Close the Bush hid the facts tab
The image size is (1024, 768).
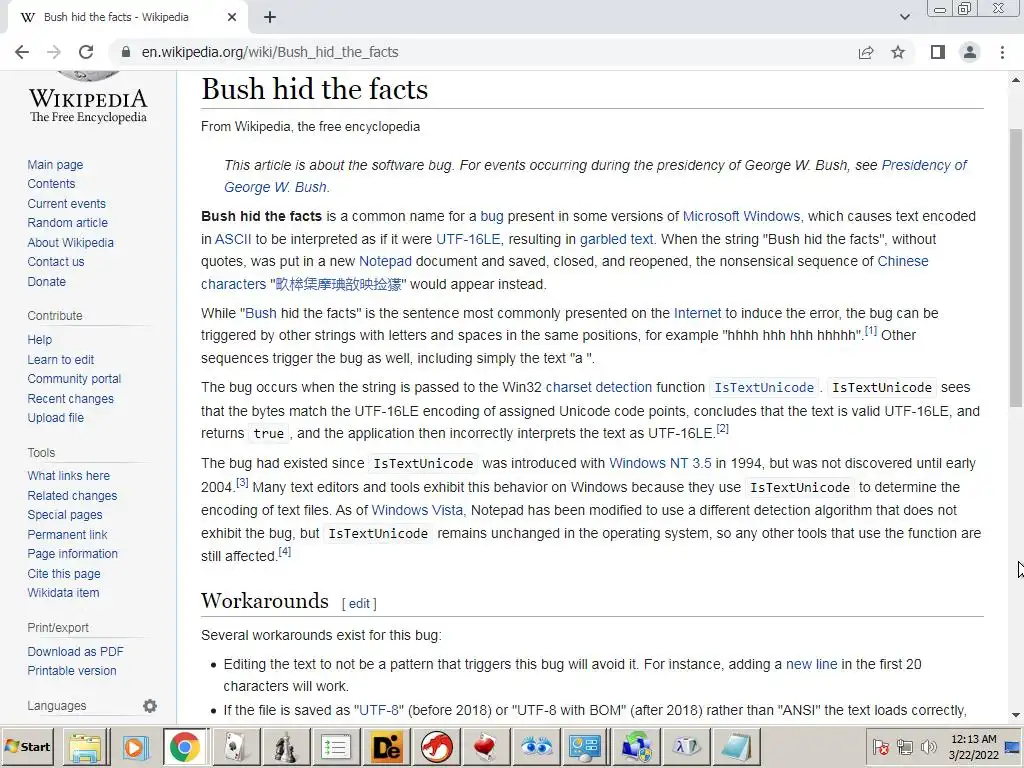pyautogui.click(x=232, y=18)
